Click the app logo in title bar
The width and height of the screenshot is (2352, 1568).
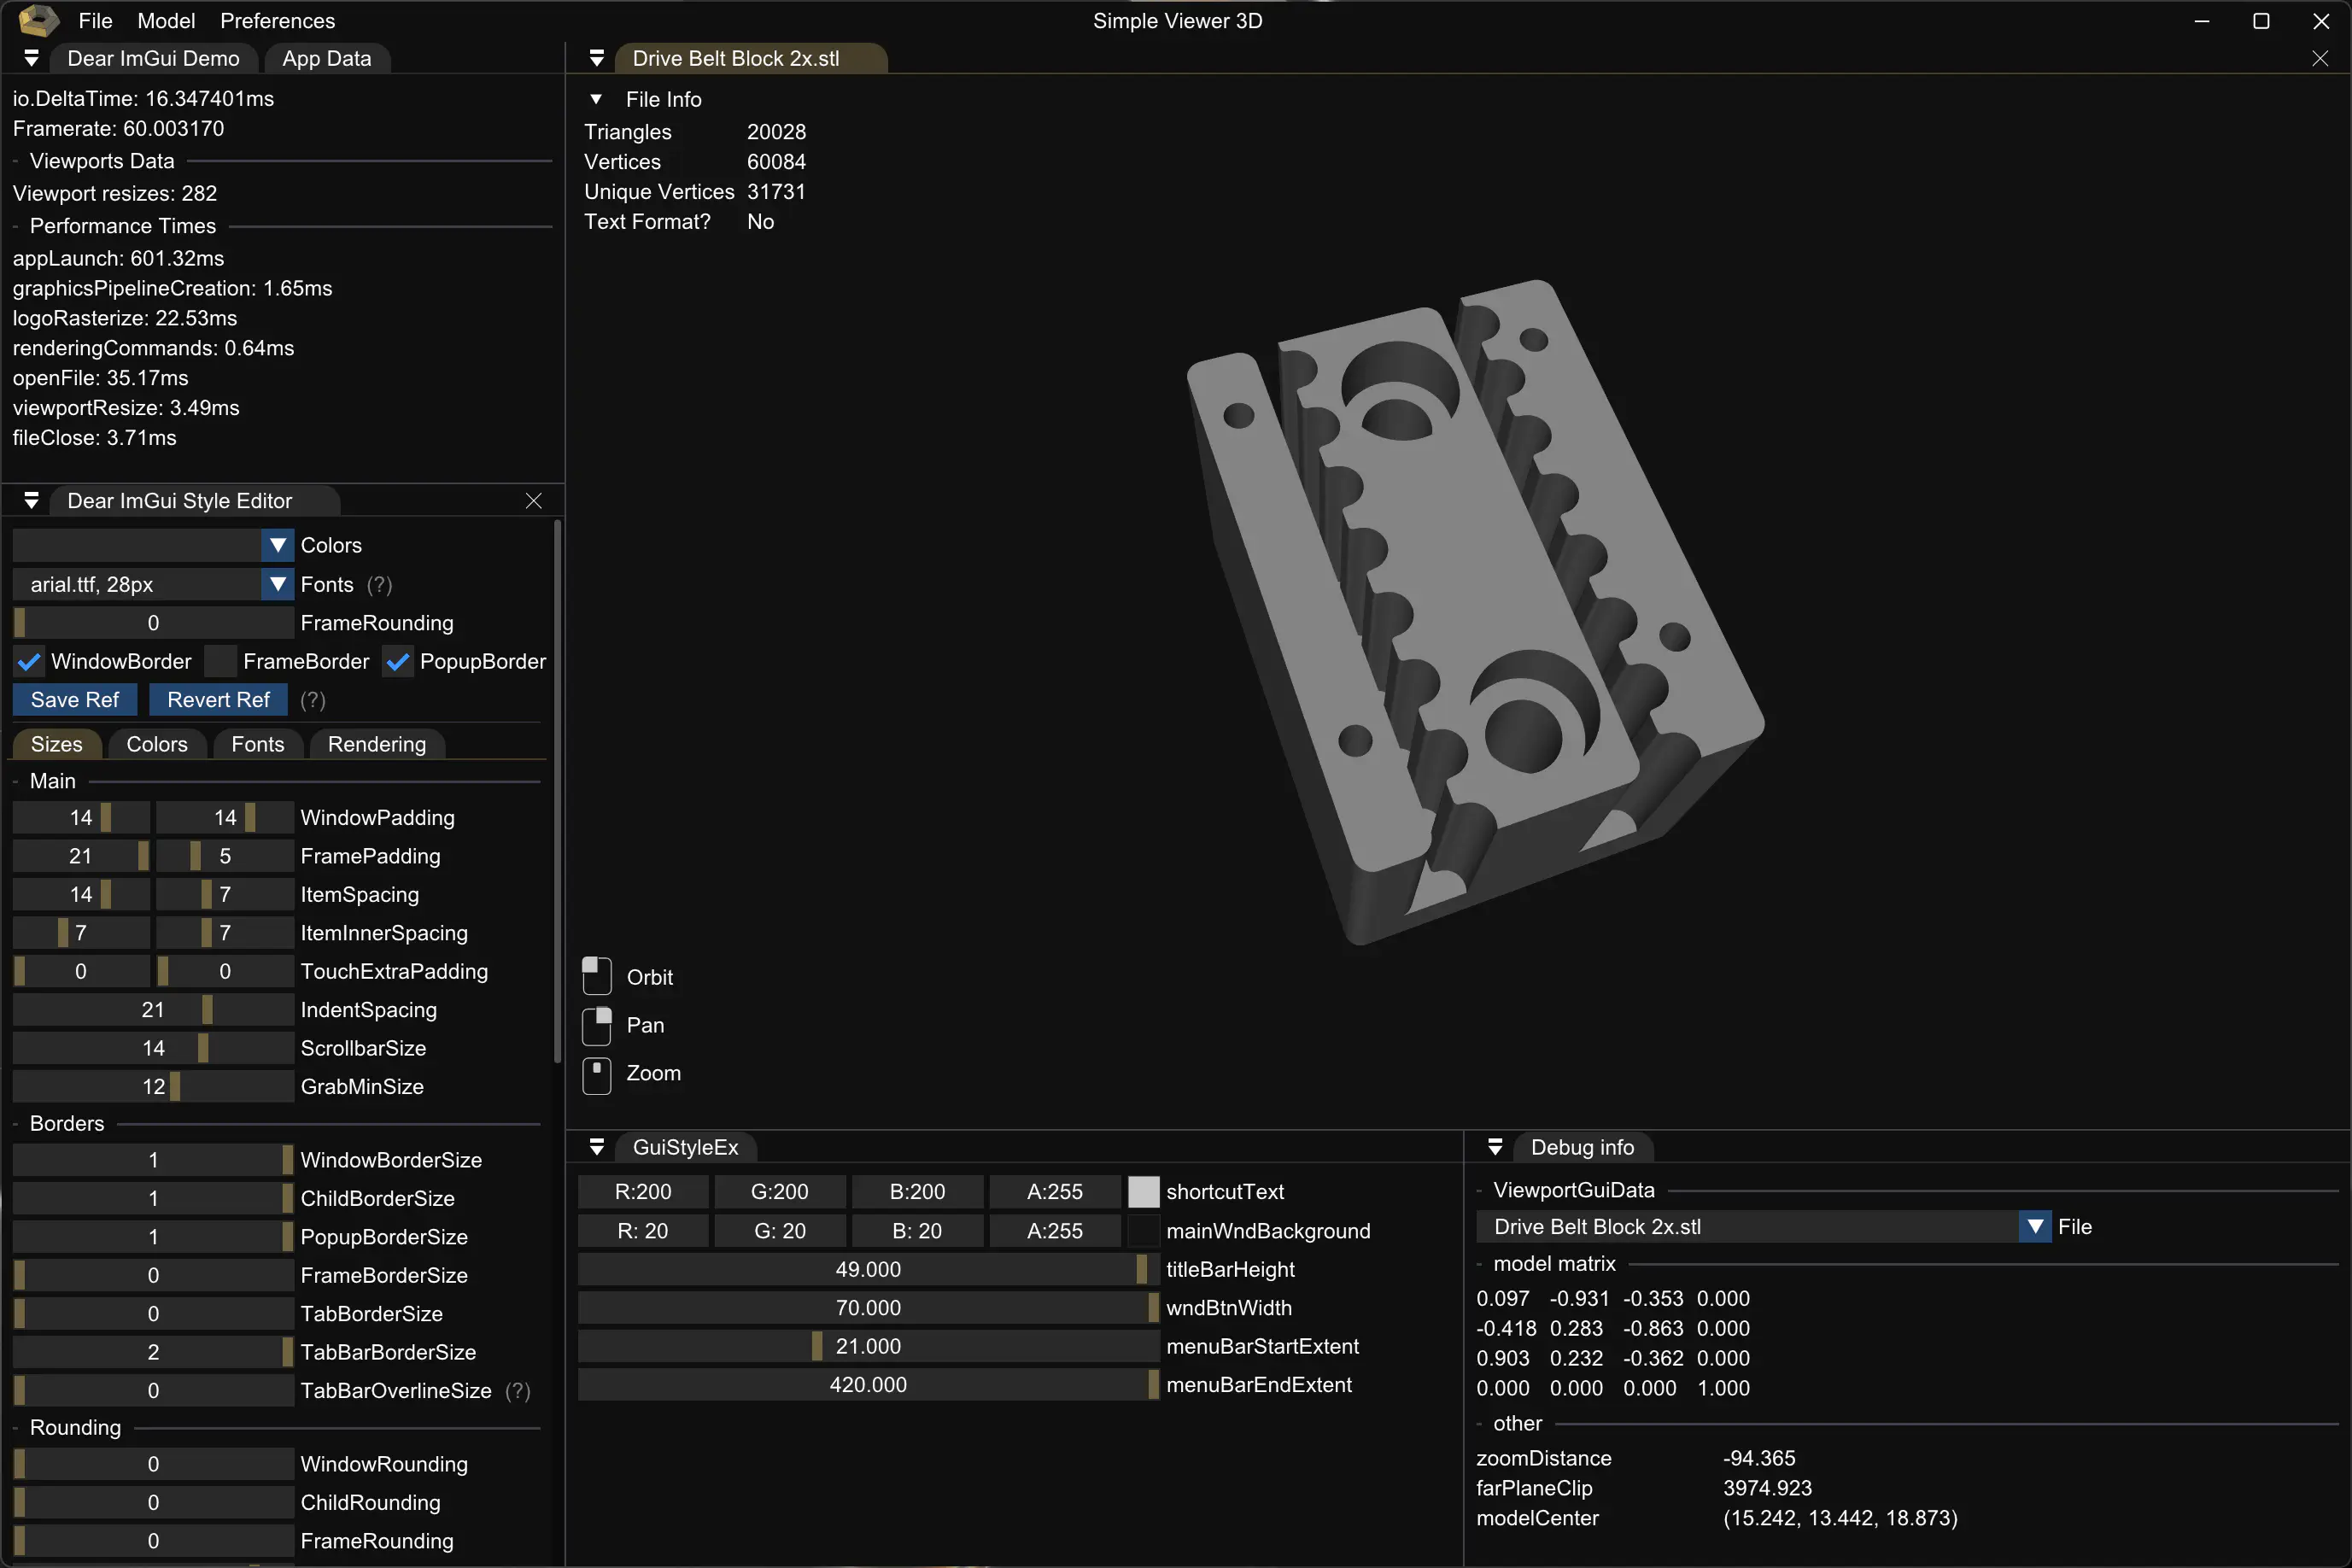(x=39, y=20)
